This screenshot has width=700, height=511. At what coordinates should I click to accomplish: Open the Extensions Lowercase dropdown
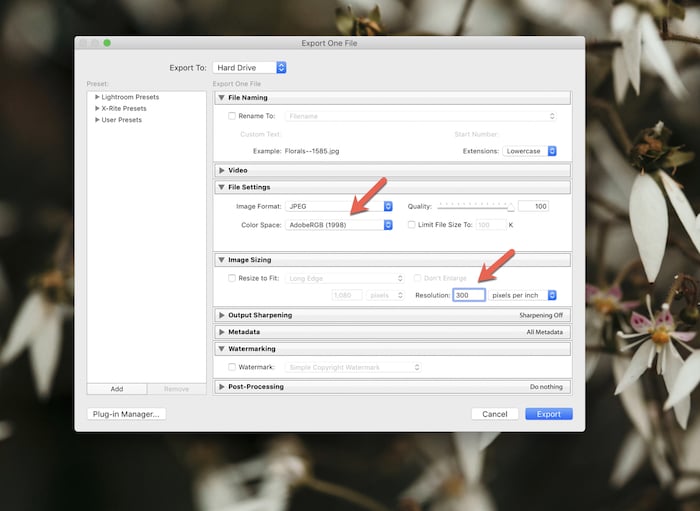(529, 151)
